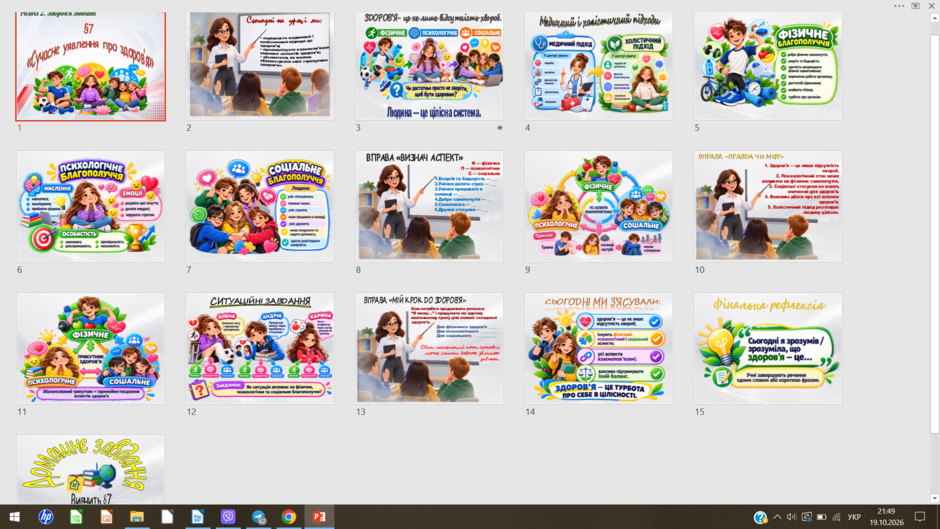Select slide 10 'ВПРАВА «ПРАВДА ЧИ МІФ»'
Viewport: 940px width, 529px height.
point(768,206)
